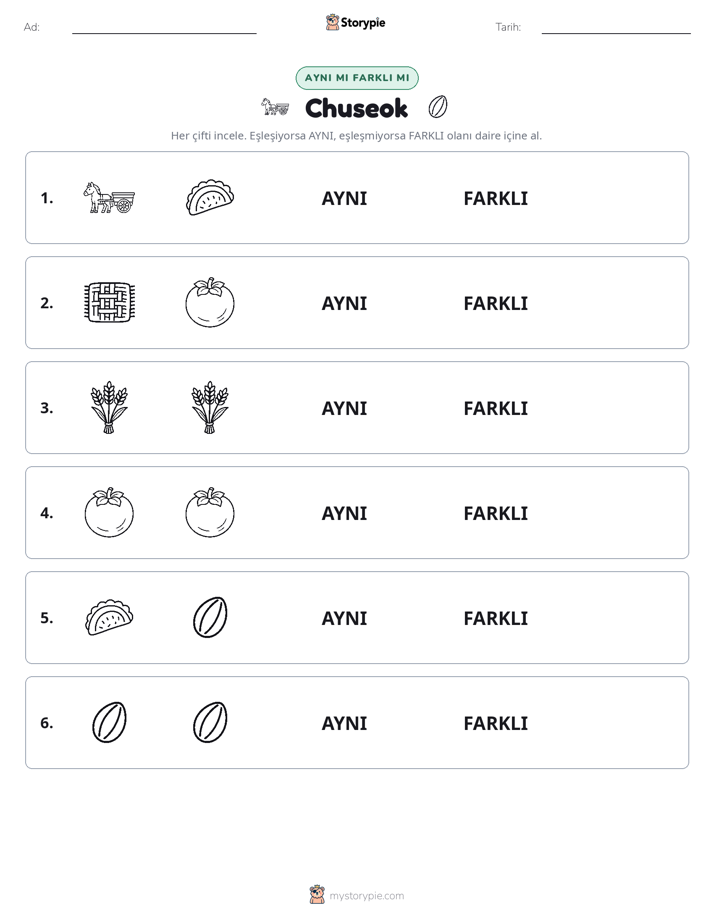
Task: Select the woven mat icon in row 2
Action: (x=109, y=302)
